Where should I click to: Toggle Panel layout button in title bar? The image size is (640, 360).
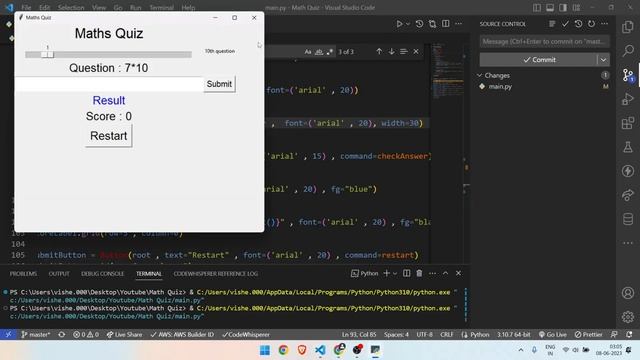tap(550, 7)
